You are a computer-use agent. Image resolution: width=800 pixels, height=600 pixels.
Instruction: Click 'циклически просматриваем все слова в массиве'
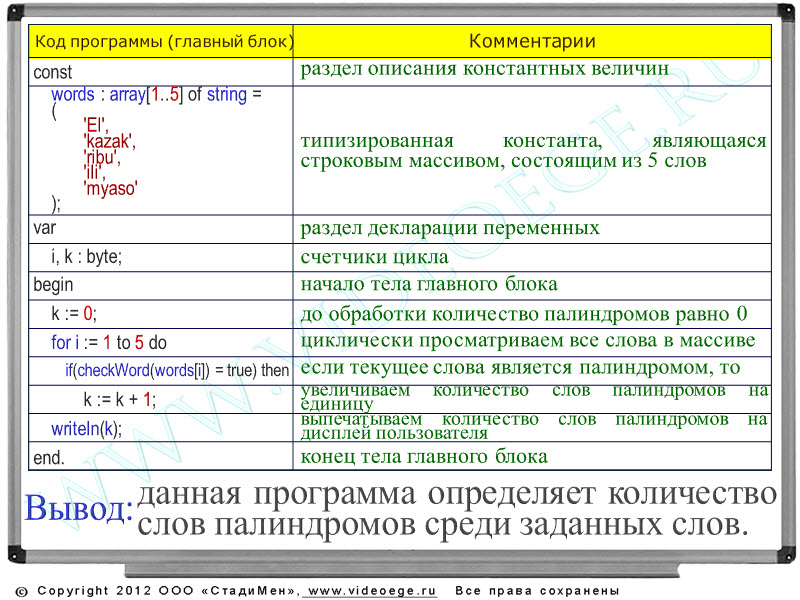[x=528, y=340]
